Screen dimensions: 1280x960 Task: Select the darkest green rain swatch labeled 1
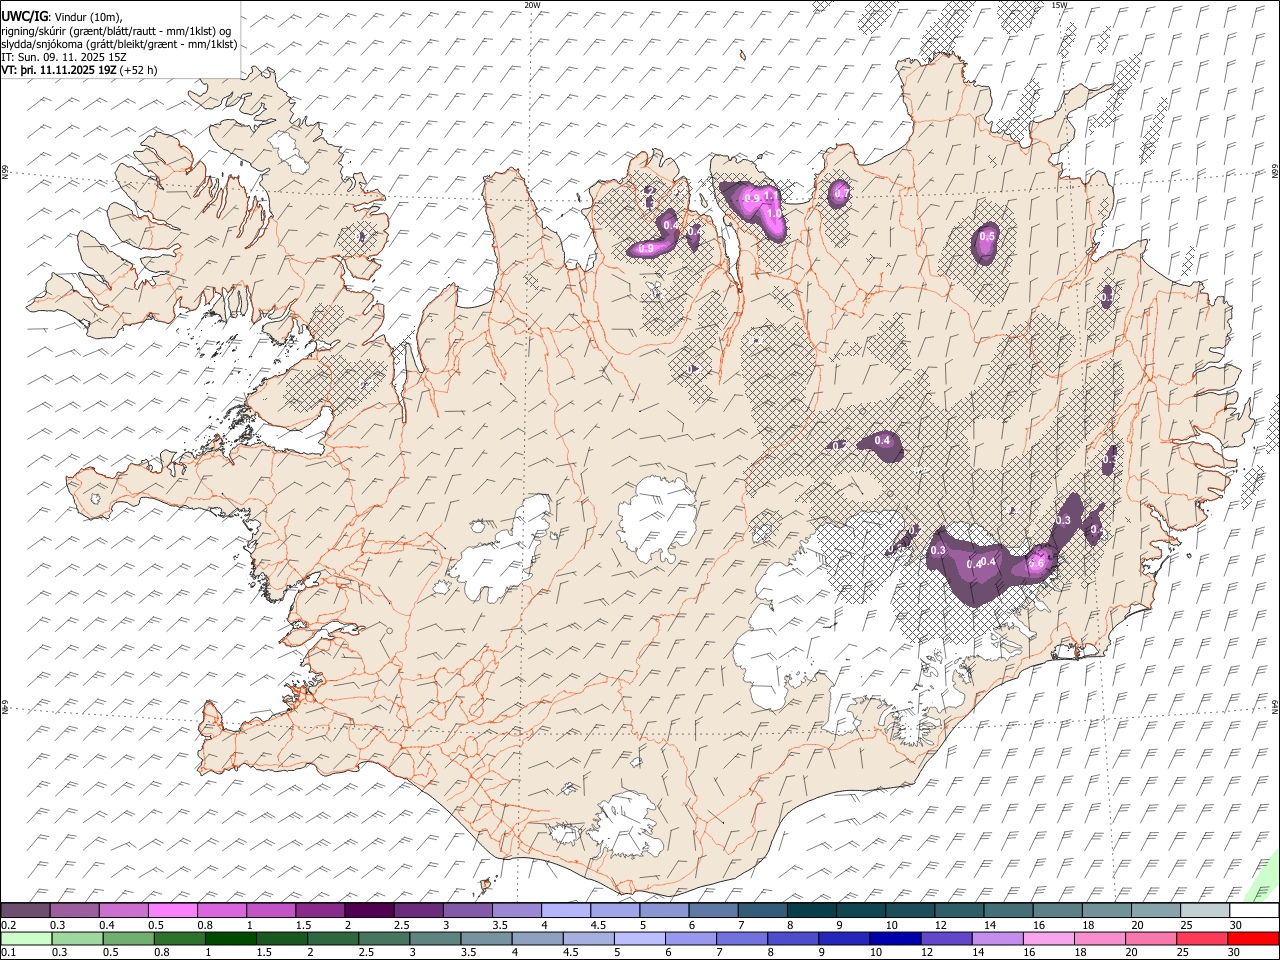[231, 938]
